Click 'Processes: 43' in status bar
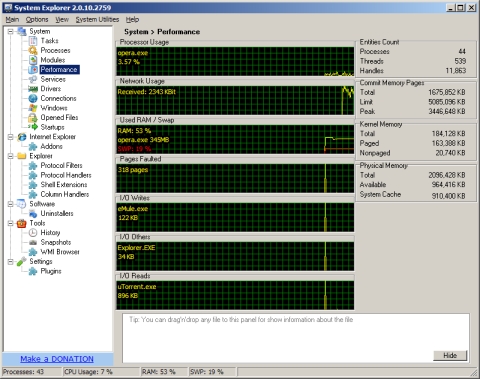Viewport: 480px width, 379px height. click(23, 372)
